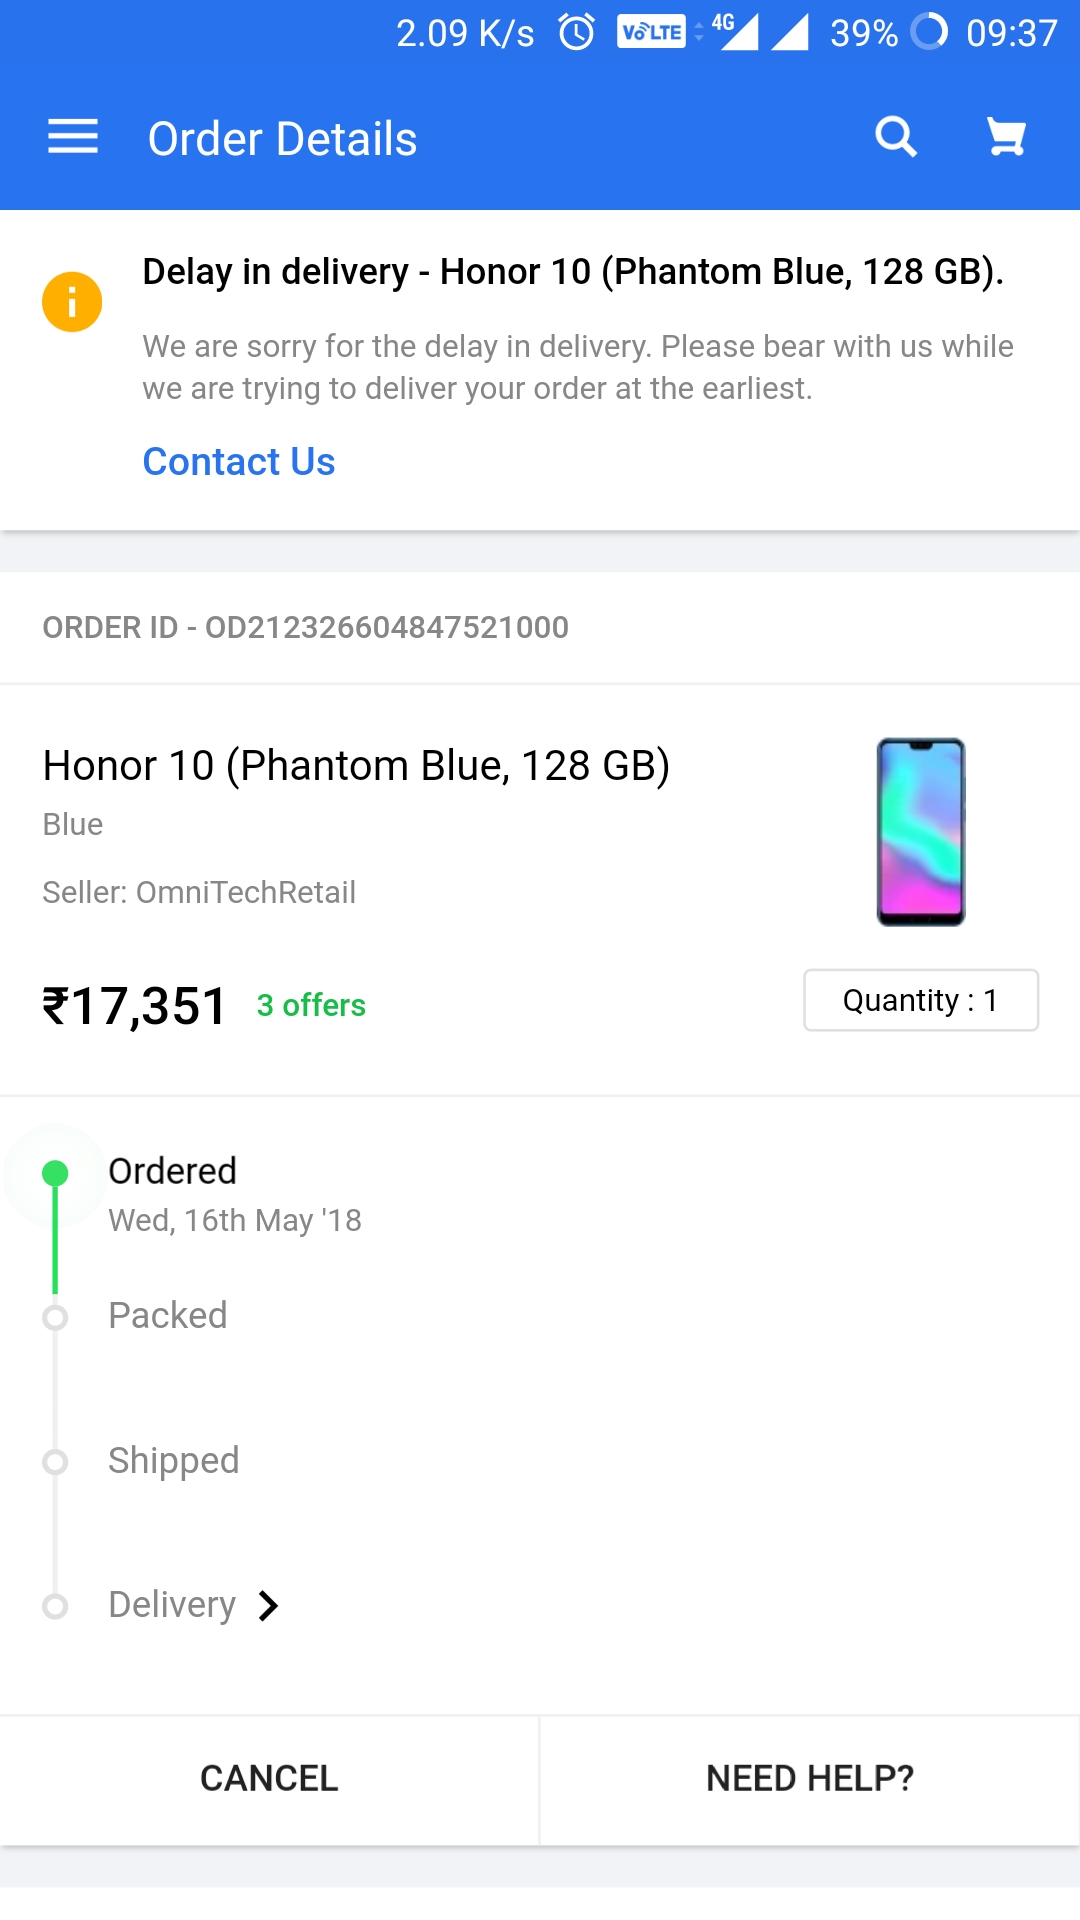View the 3 offers applied

311,1005
